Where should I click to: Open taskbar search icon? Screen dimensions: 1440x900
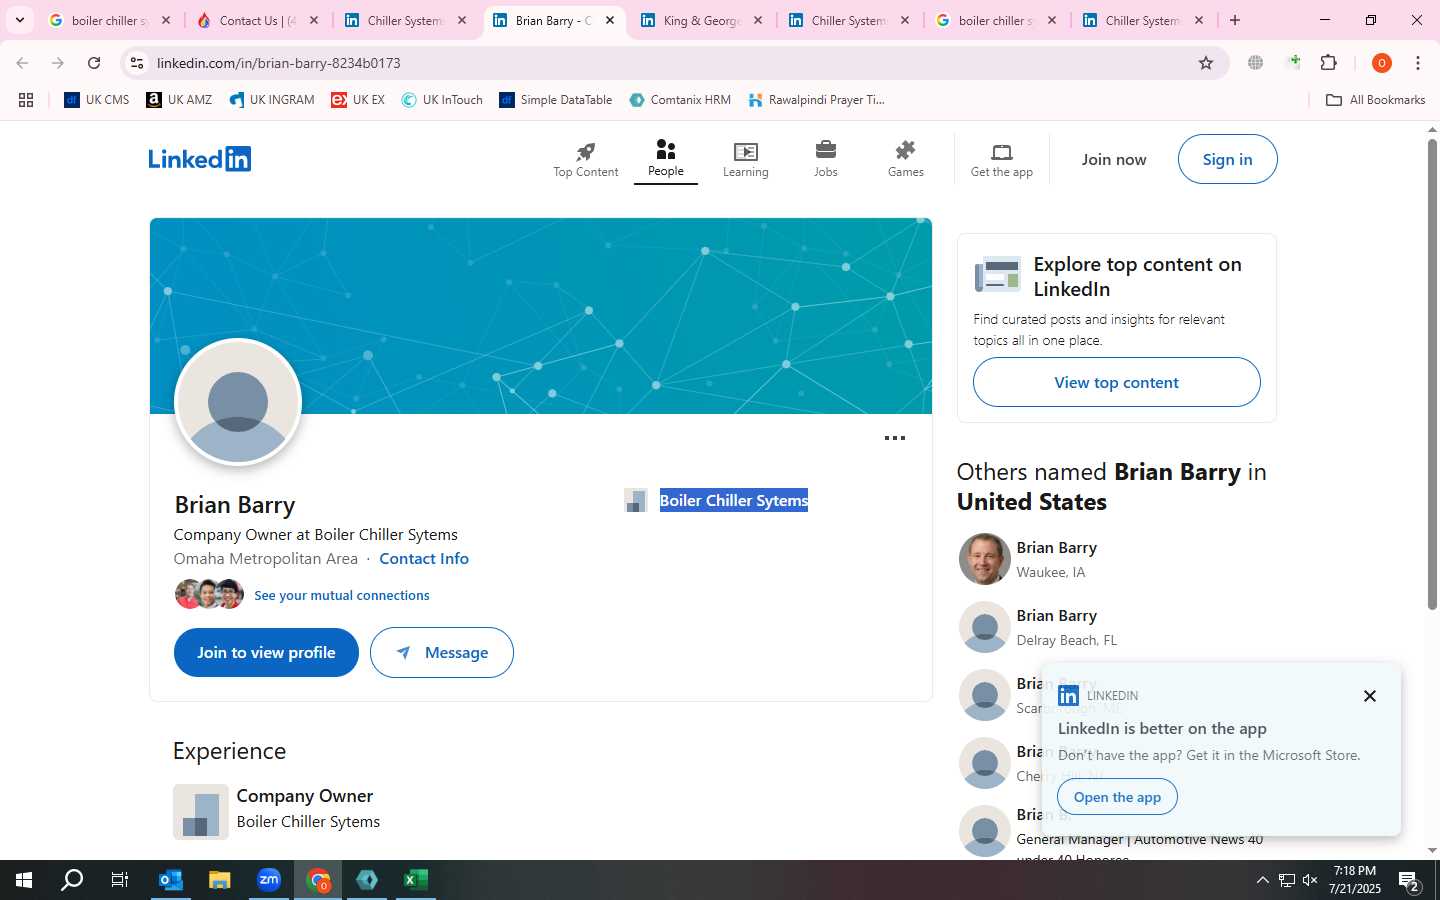coord(72,880)
